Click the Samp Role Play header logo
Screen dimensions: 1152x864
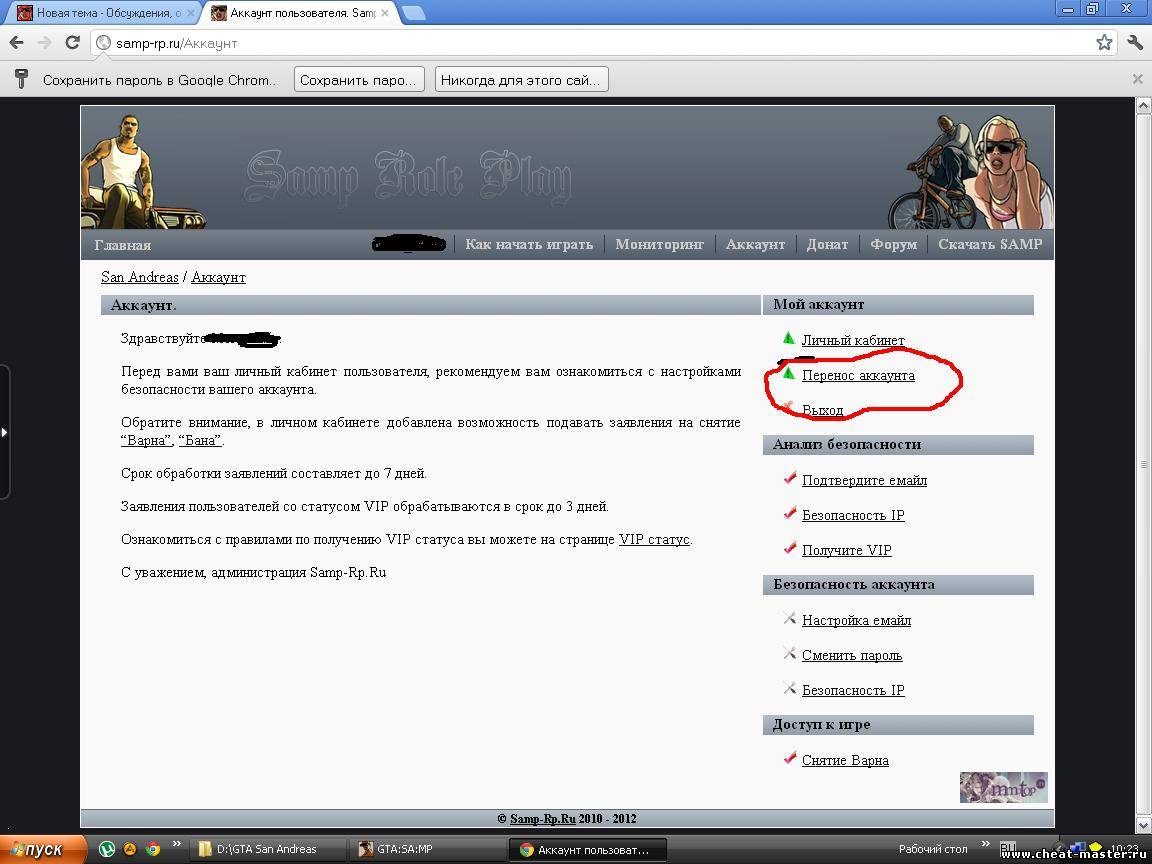click(408, 176)
